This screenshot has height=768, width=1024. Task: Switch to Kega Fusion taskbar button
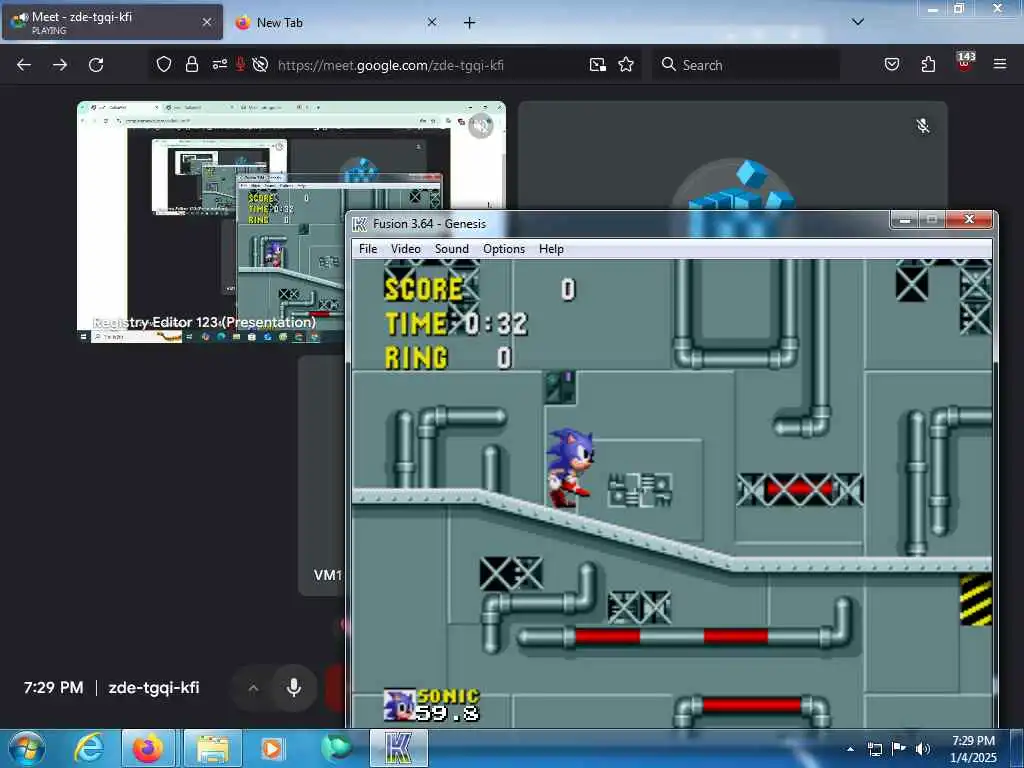[x=399, y=748]
